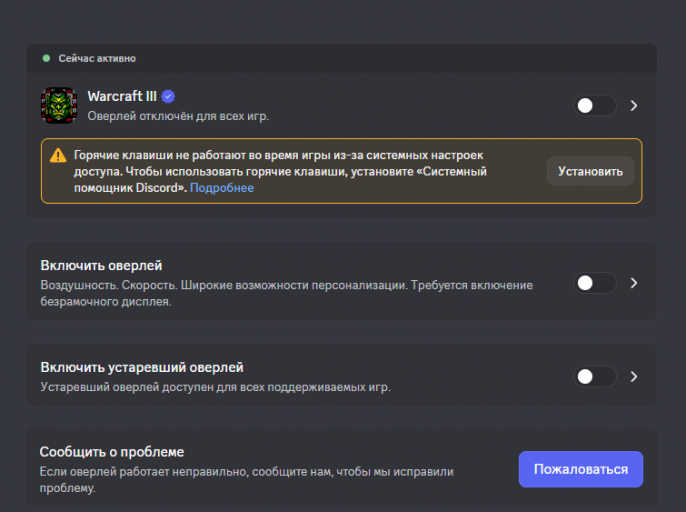Viewport: 686px width, 512px height.
Task: Click the 'Горячие клавиши не работают' warning text
Action: (x=280, y=172)
